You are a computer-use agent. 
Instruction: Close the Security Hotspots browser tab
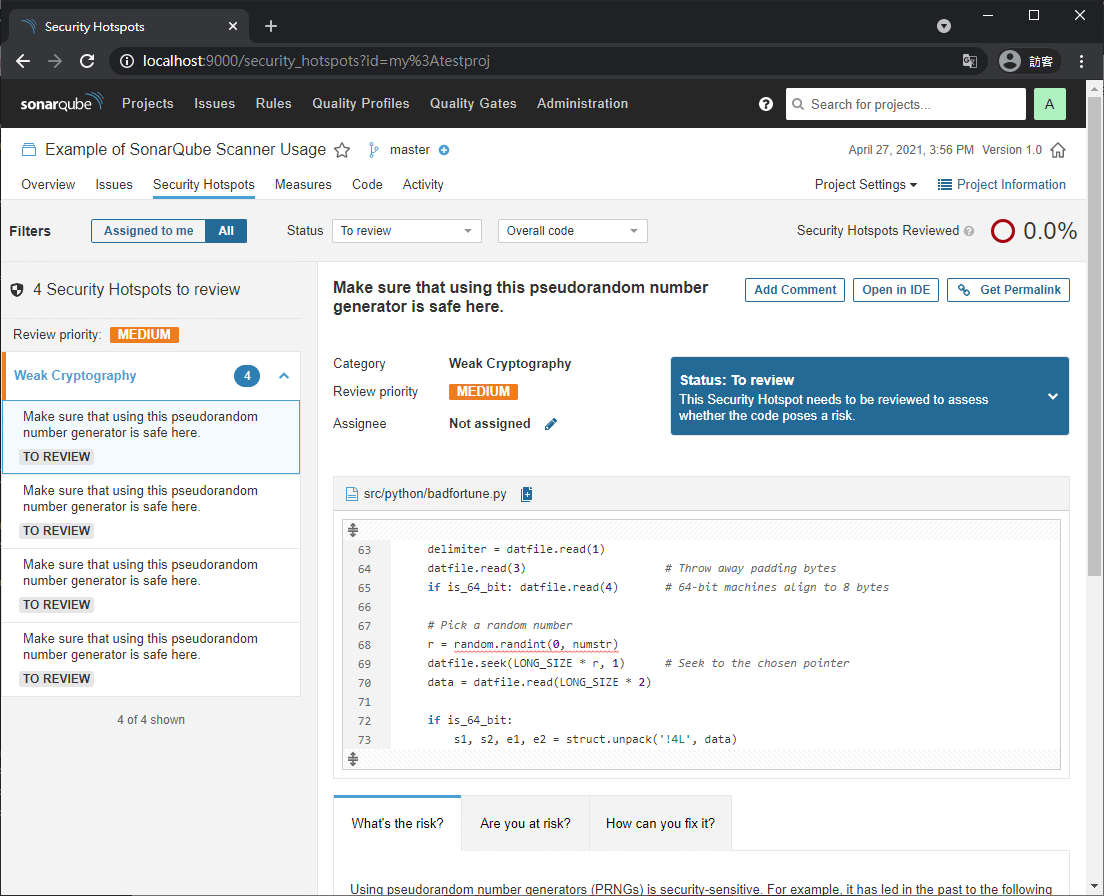233,26
